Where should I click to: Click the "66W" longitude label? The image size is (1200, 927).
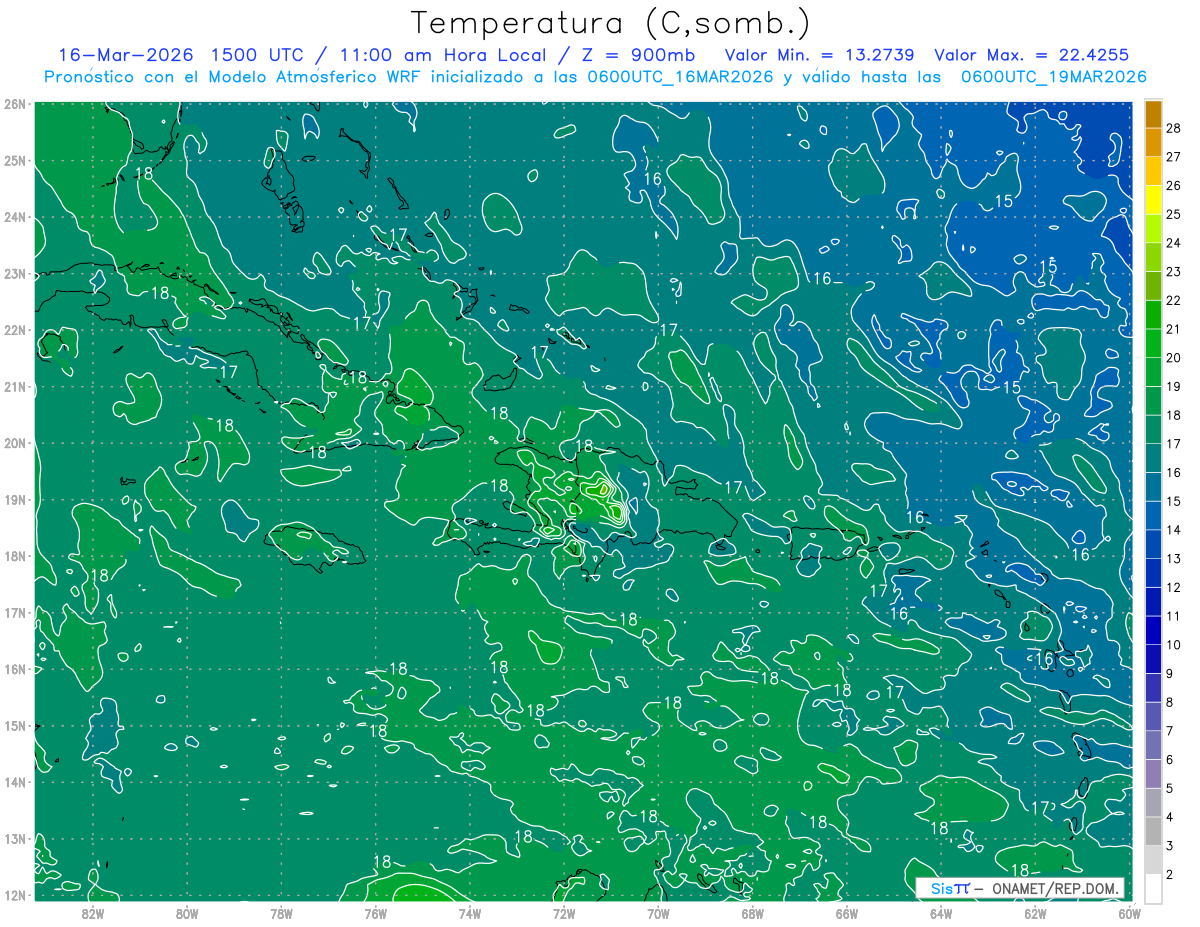pyautogui.click(x=846, y=912)
